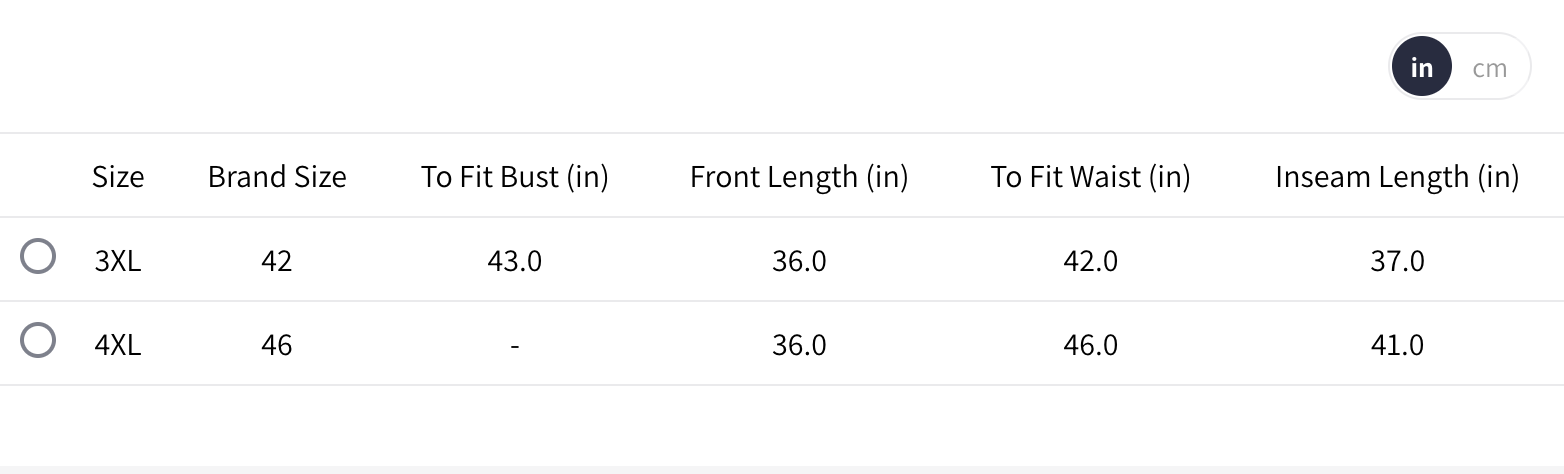Click brand size 42 cell
1564x474 pixels.
pyautogui.click(x=277, y=261)
